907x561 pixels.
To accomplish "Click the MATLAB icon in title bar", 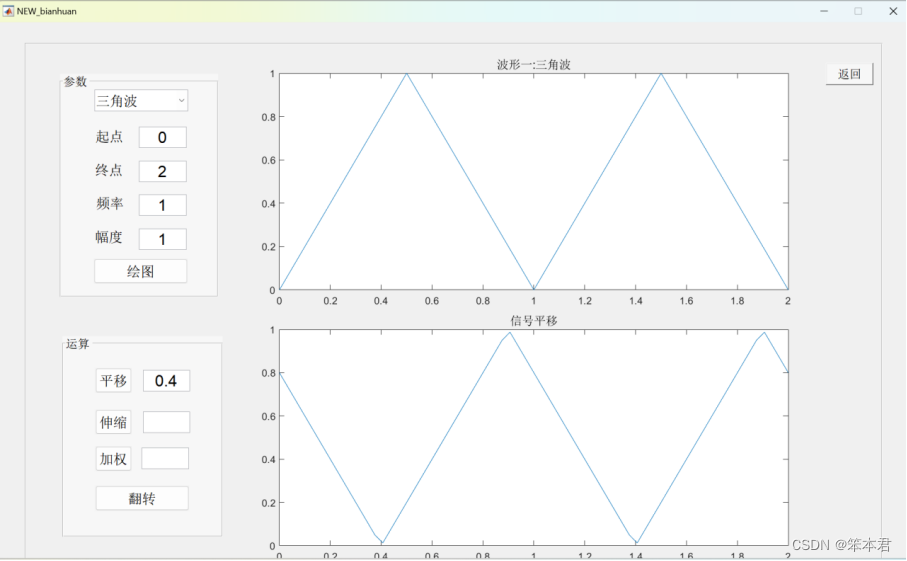I will pyautogui.click(x=8, y=11).
